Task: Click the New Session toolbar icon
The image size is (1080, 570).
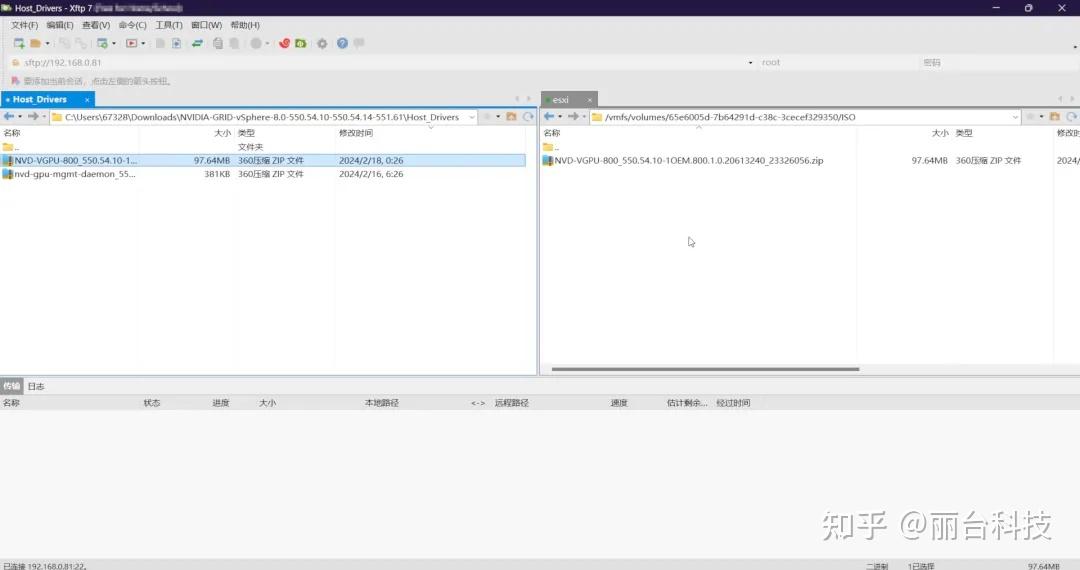Action: pyautogui.click(x=19, y=43)
